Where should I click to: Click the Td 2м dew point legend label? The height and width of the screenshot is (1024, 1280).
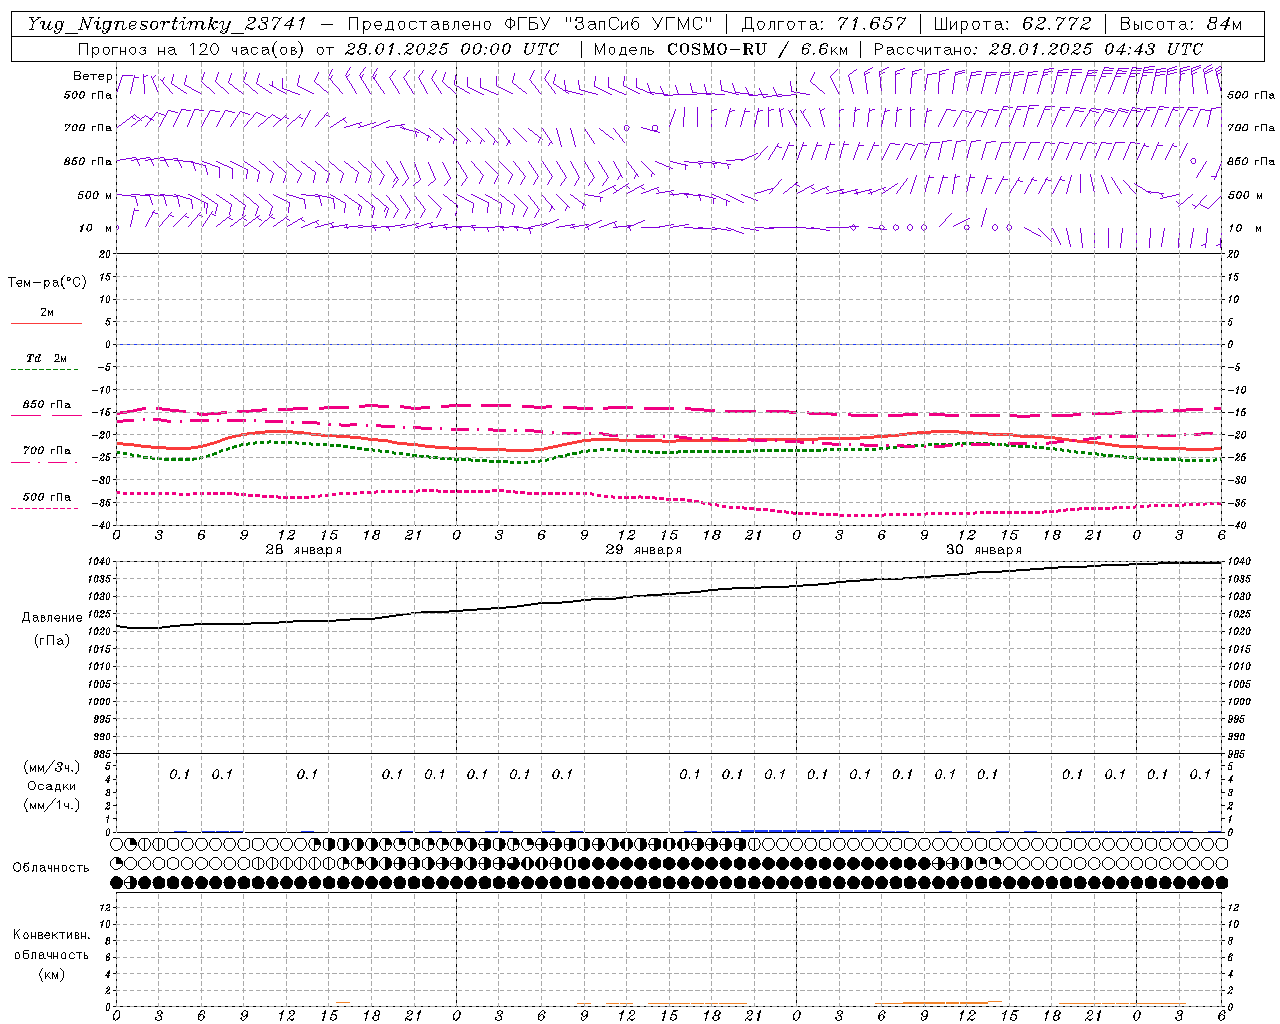47,358
